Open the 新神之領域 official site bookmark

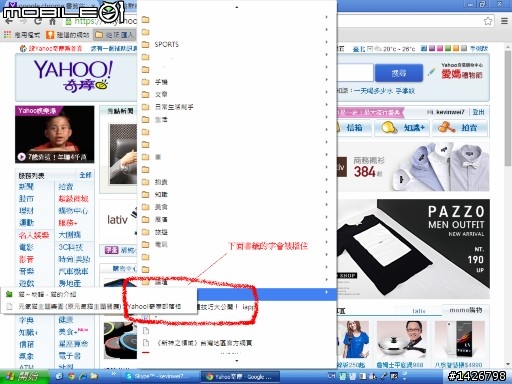pos(237,343)
